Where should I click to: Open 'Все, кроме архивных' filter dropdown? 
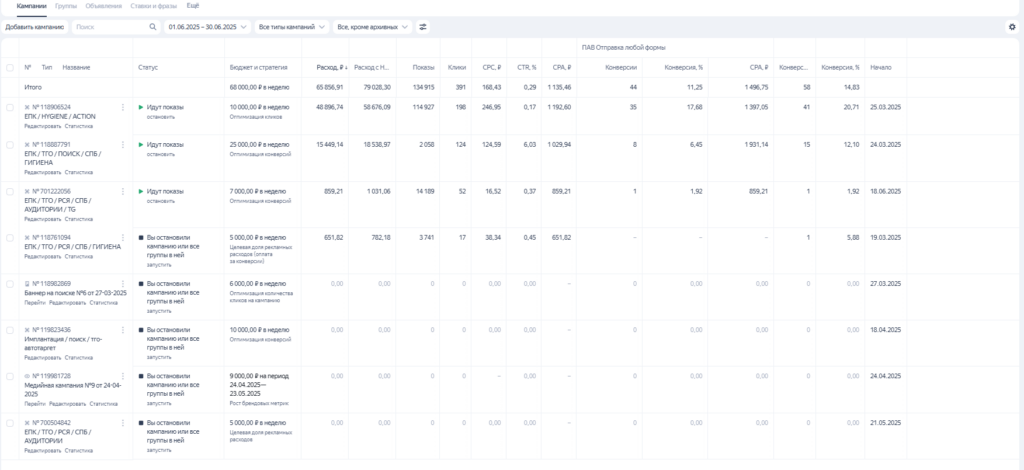tap(372, 27)
